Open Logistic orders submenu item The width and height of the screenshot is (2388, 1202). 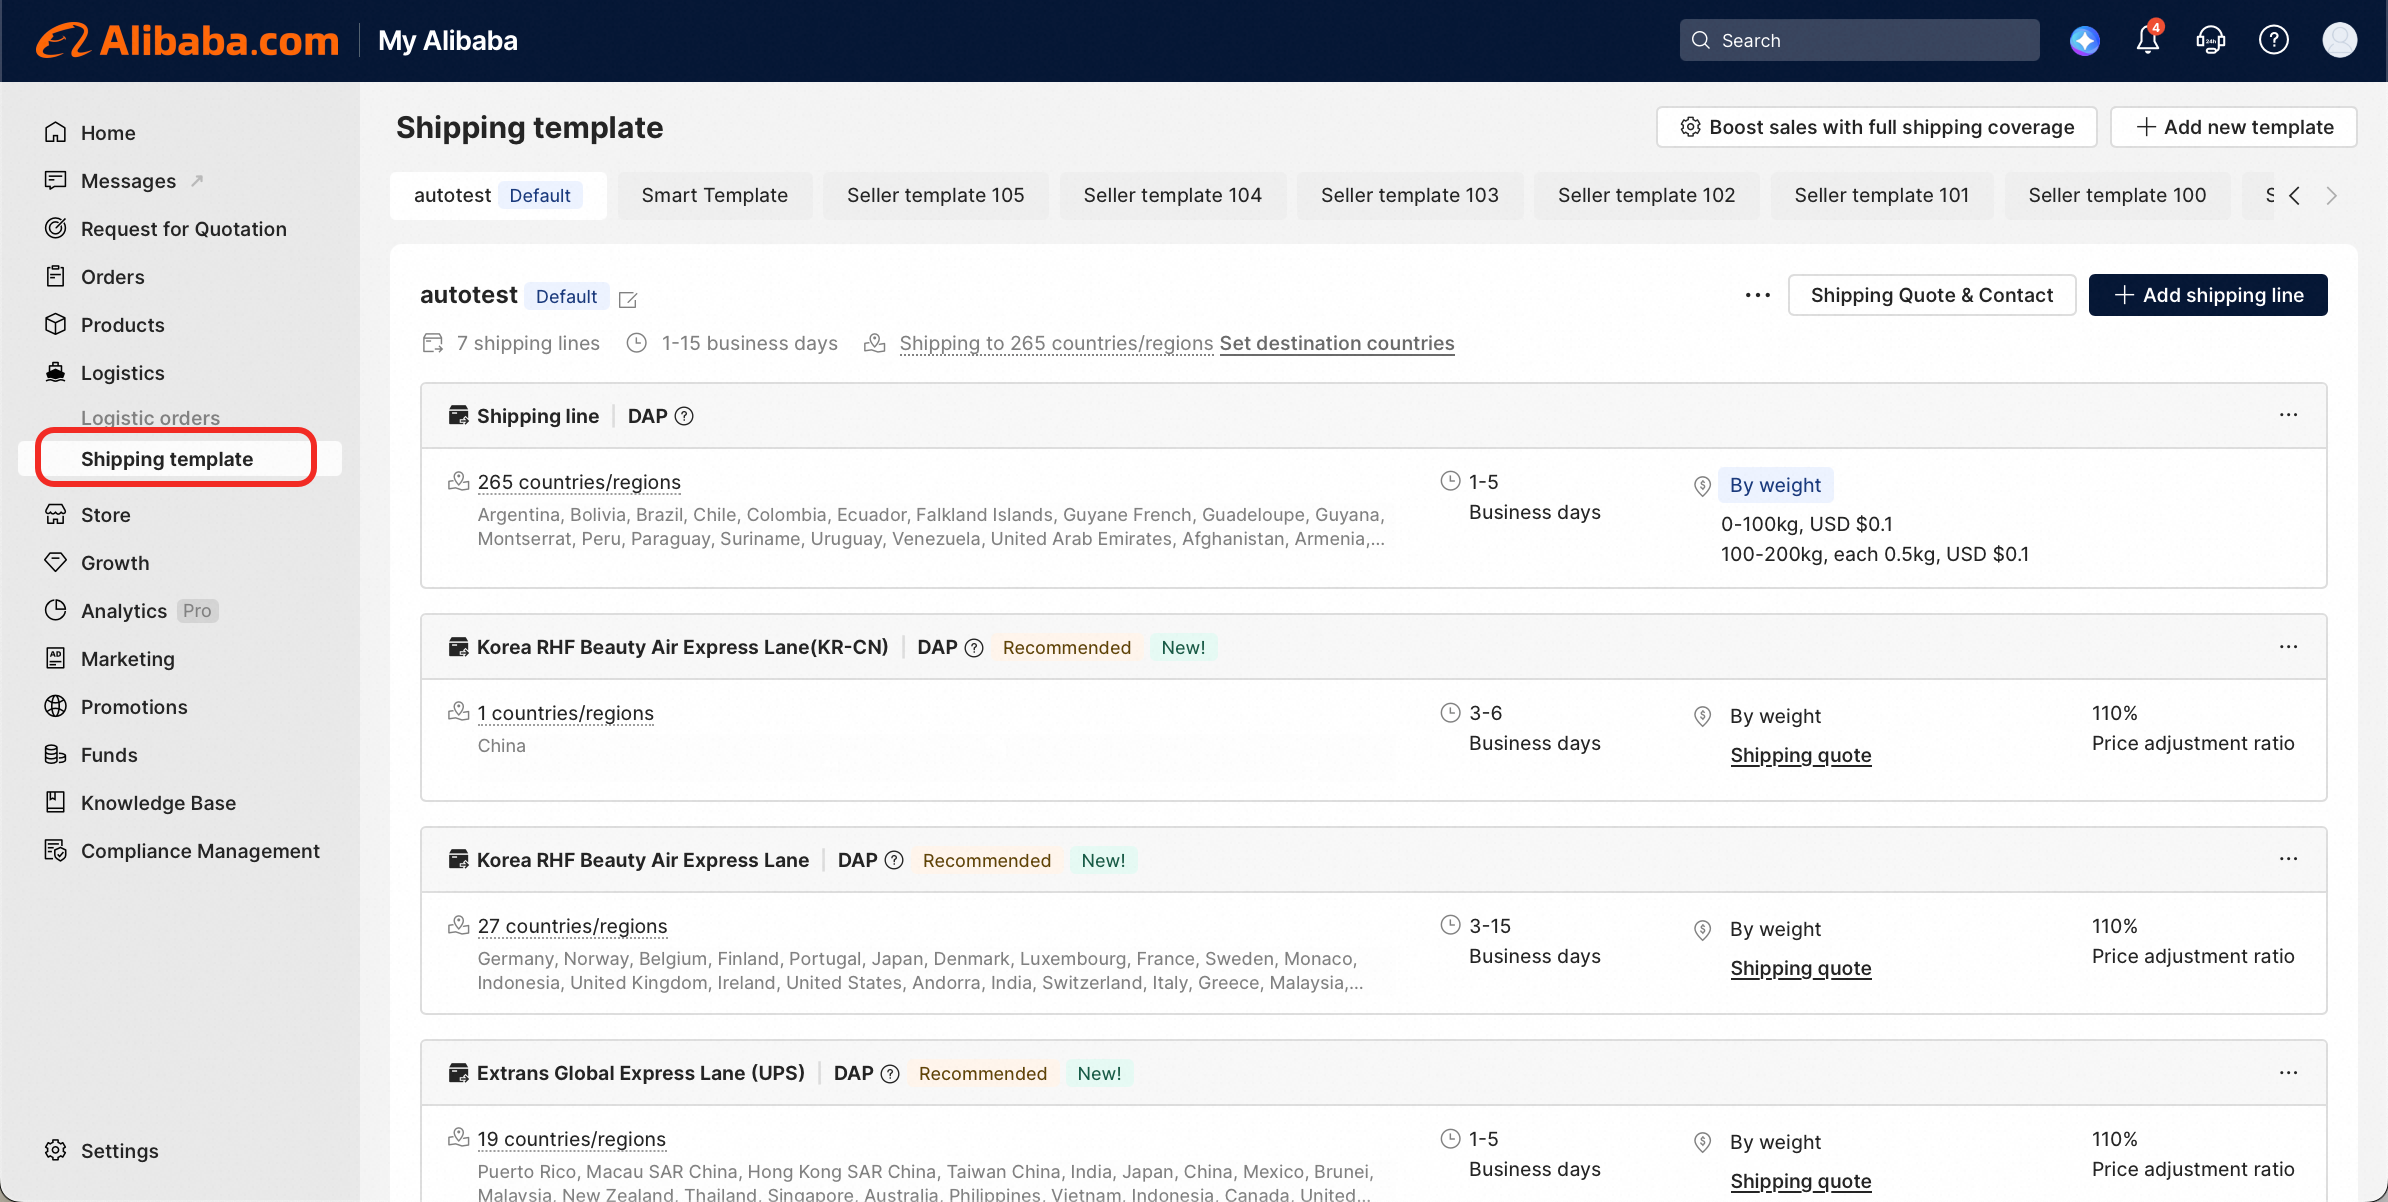150,418
